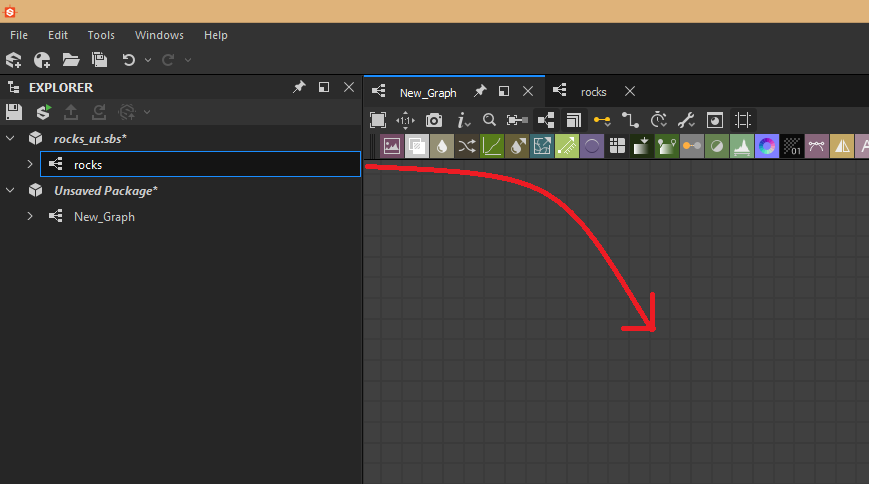The width and height of the screenshot is (869, 484).
Task: Undo the last action
Action: (129, 60)
